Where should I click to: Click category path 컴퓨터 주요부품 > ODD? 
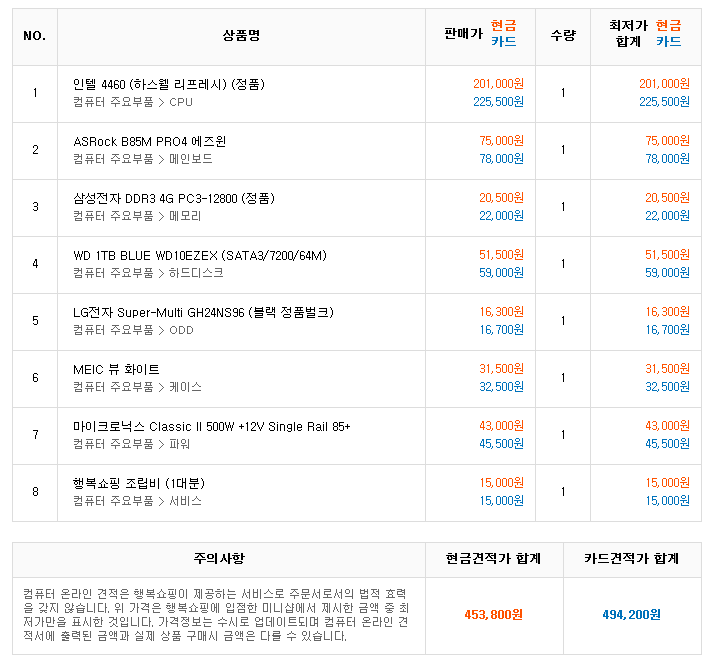133,330
